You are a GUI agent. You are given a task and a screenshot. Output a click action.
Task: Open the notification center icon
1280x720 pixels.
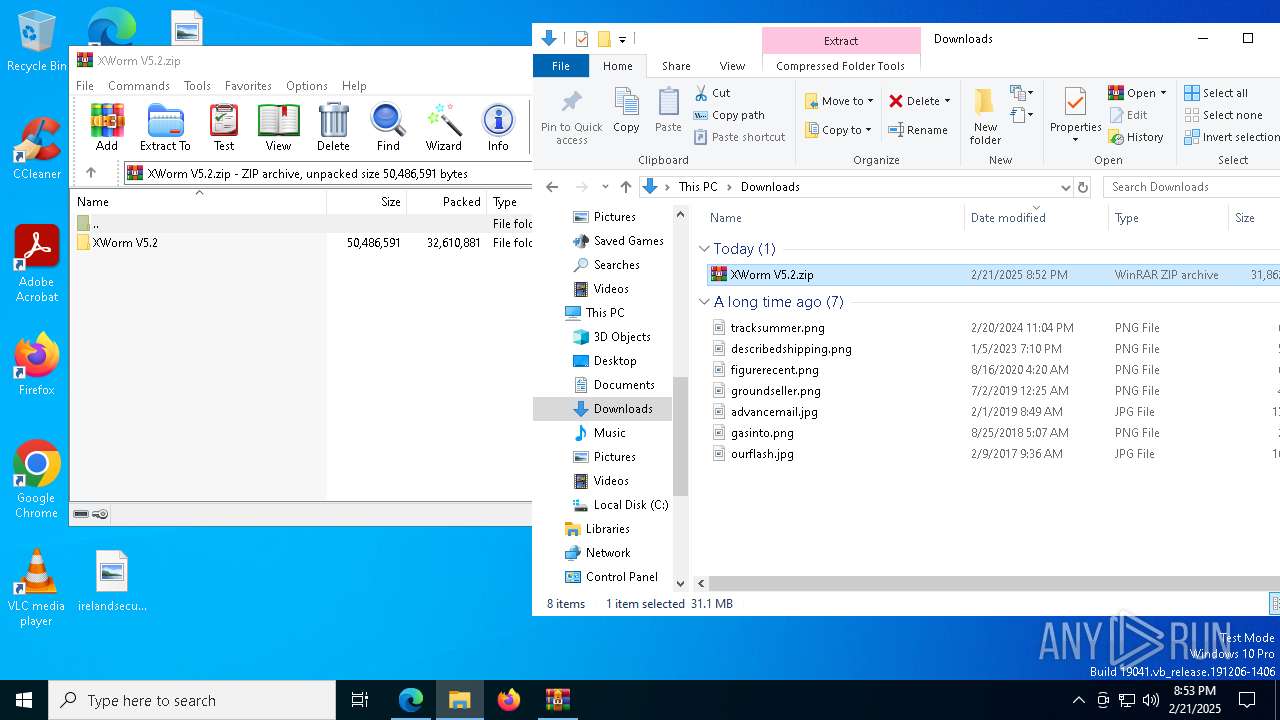pos(1247,700)
